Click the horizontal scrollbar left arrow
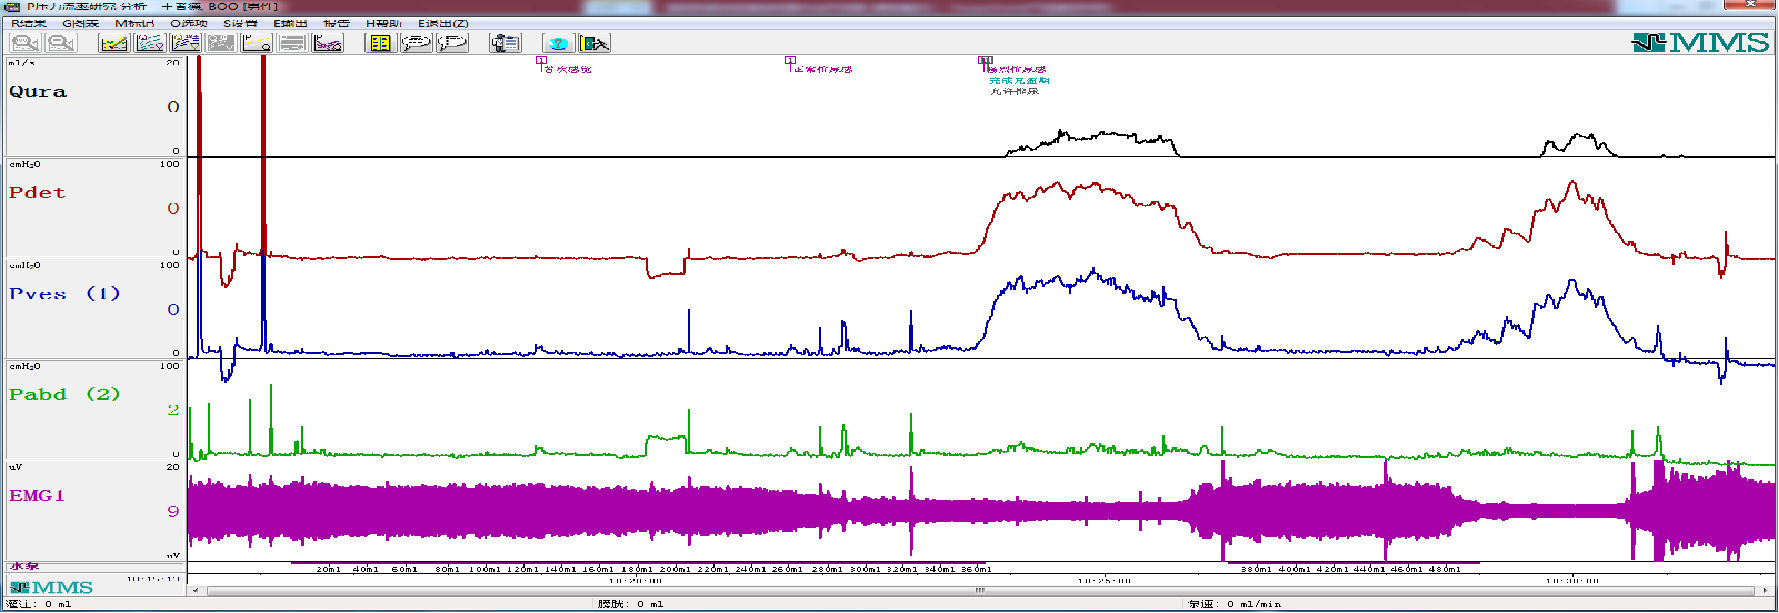1779x613 pixels. (195, 590)
